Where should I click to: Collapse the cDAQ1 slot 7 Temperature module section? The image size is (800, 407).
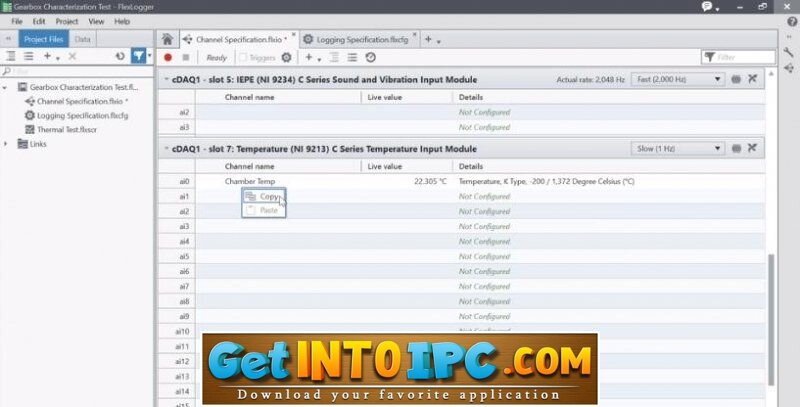(166, 149)
